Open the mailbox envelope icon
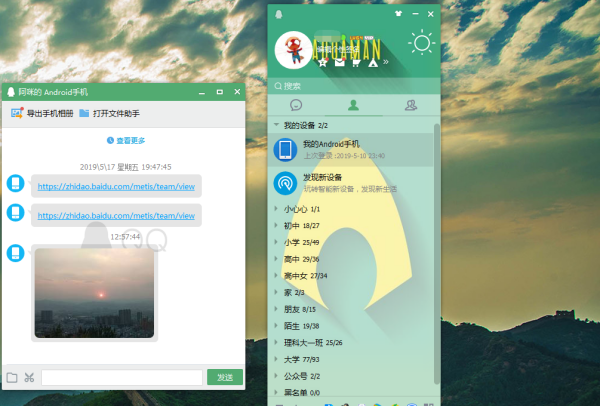 pyautogui.click(x=340, y=63)
